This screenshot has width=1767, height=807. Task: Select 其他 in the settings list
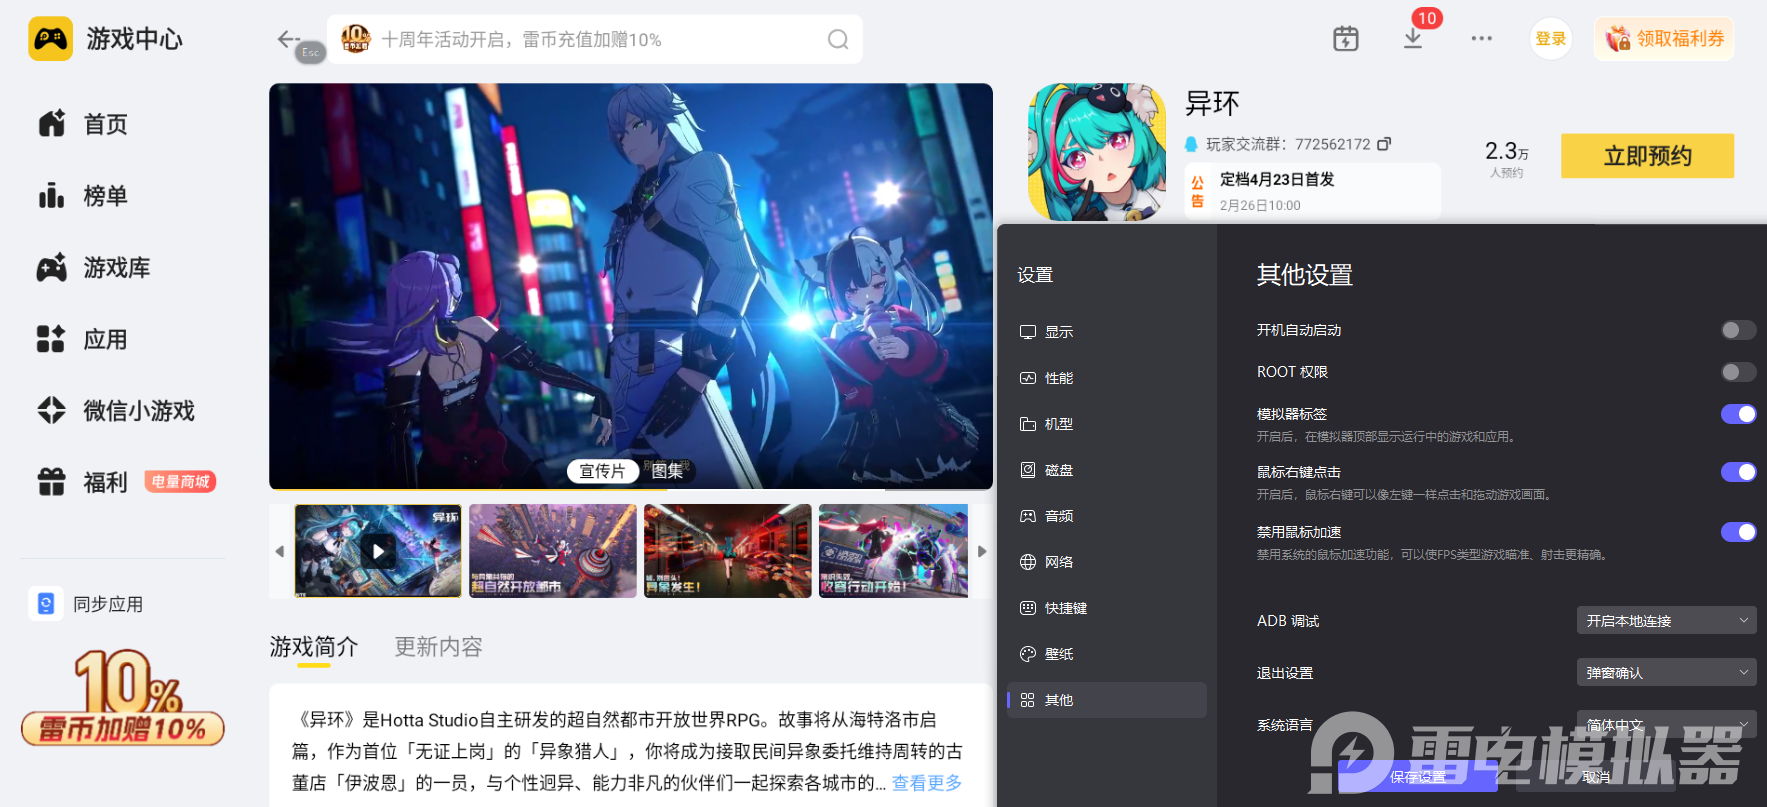click(x=1107, y=700)
